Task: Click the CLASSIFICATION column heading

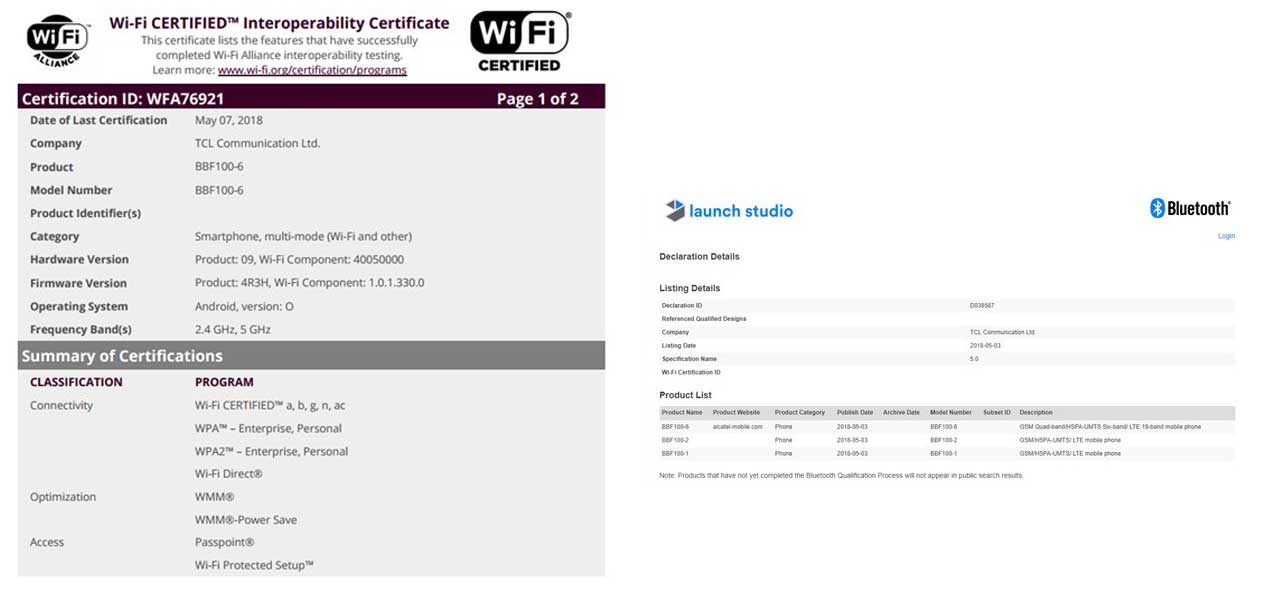Action: (76, 382)
